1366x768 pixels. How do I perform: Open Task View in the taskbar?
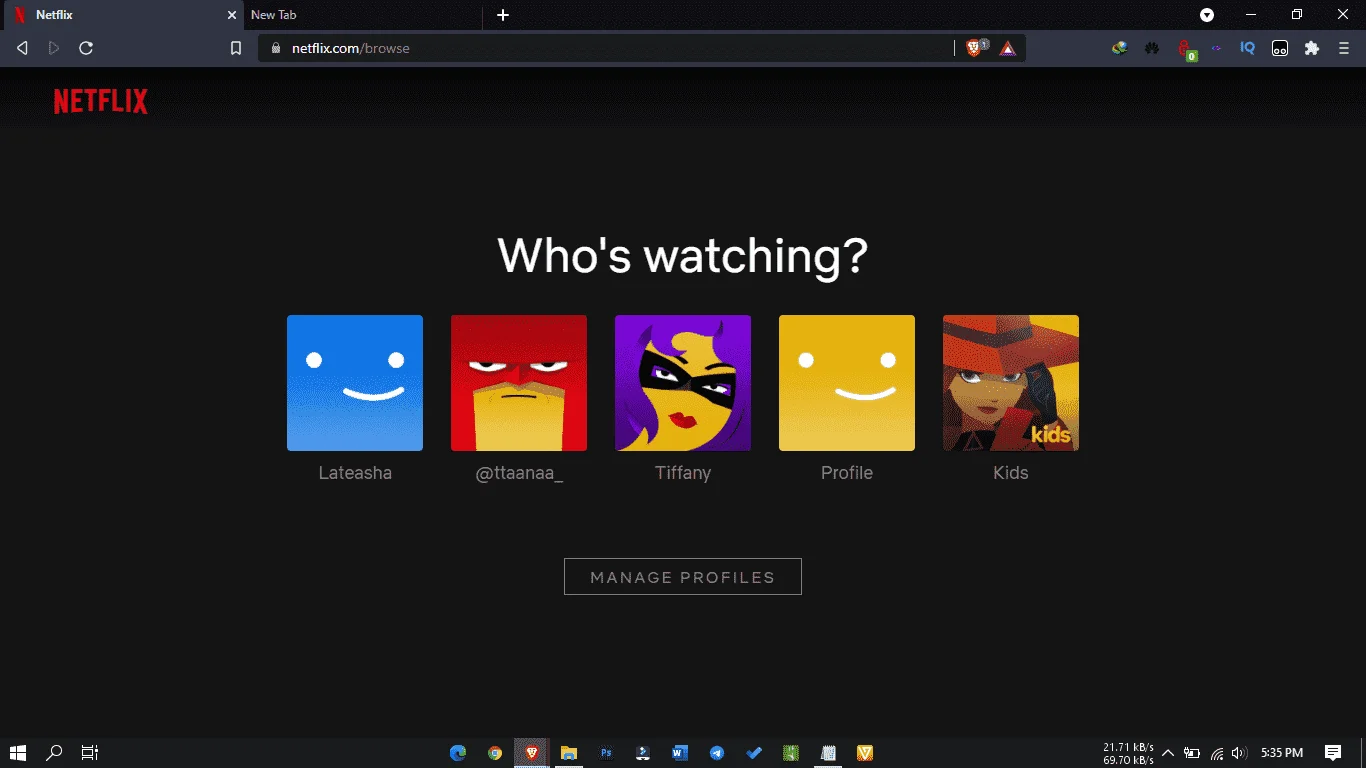[x=90, y=753]
